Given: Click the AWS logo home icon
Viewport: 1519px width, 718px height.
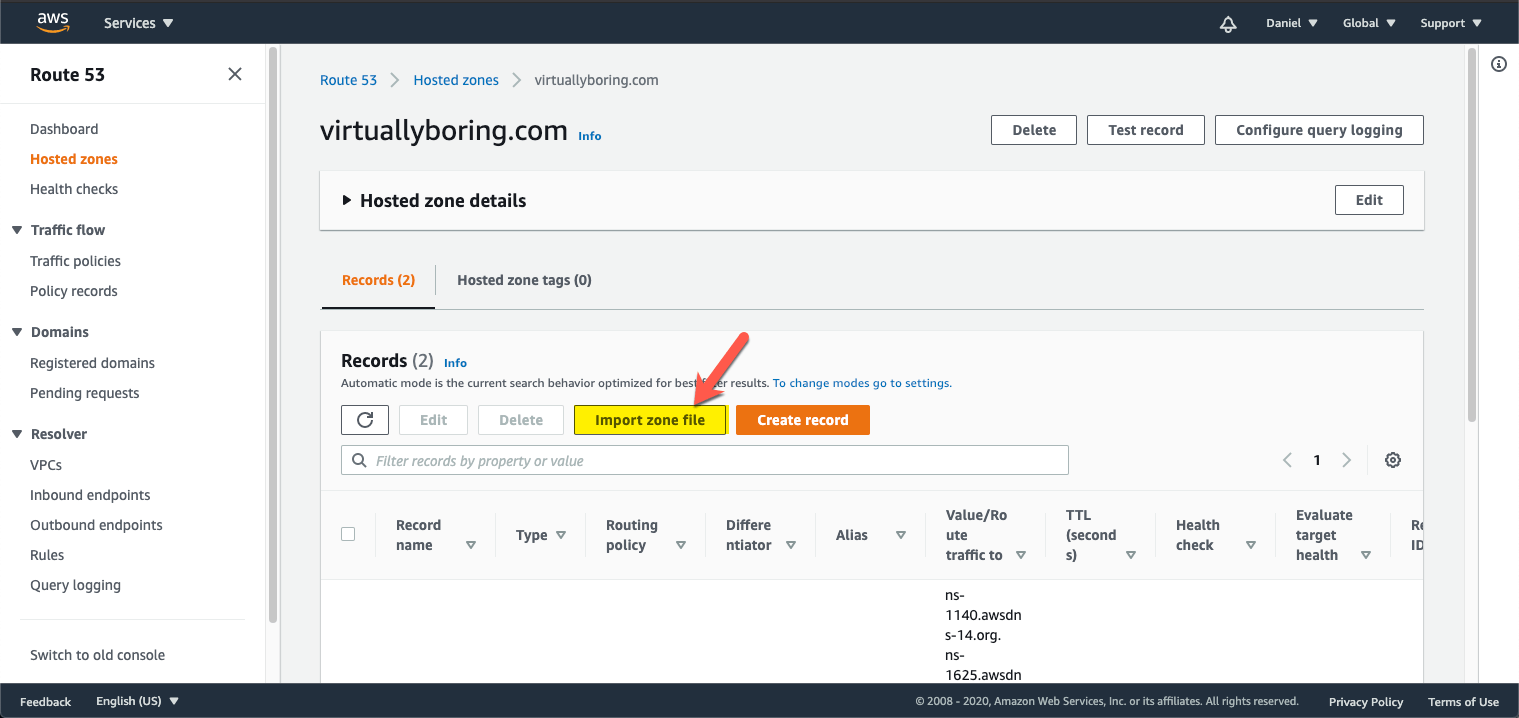Looking at the screenshot, I should 52,22.
